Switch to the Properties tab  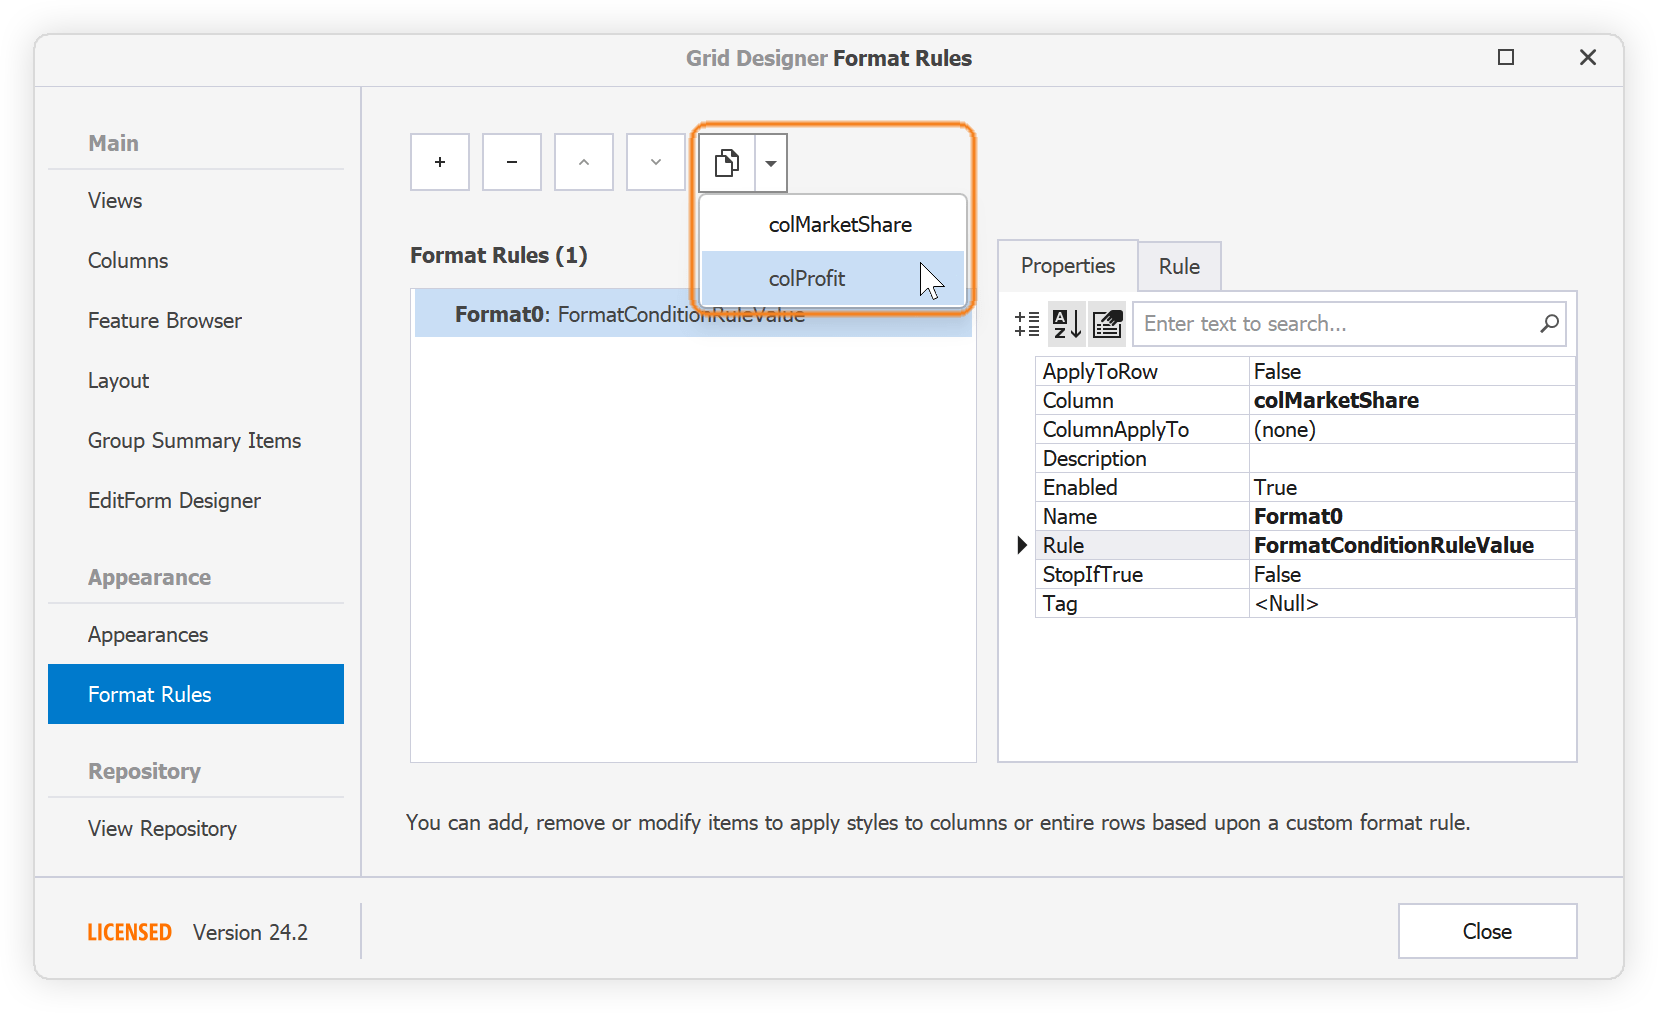click(x=1066, y=266)
